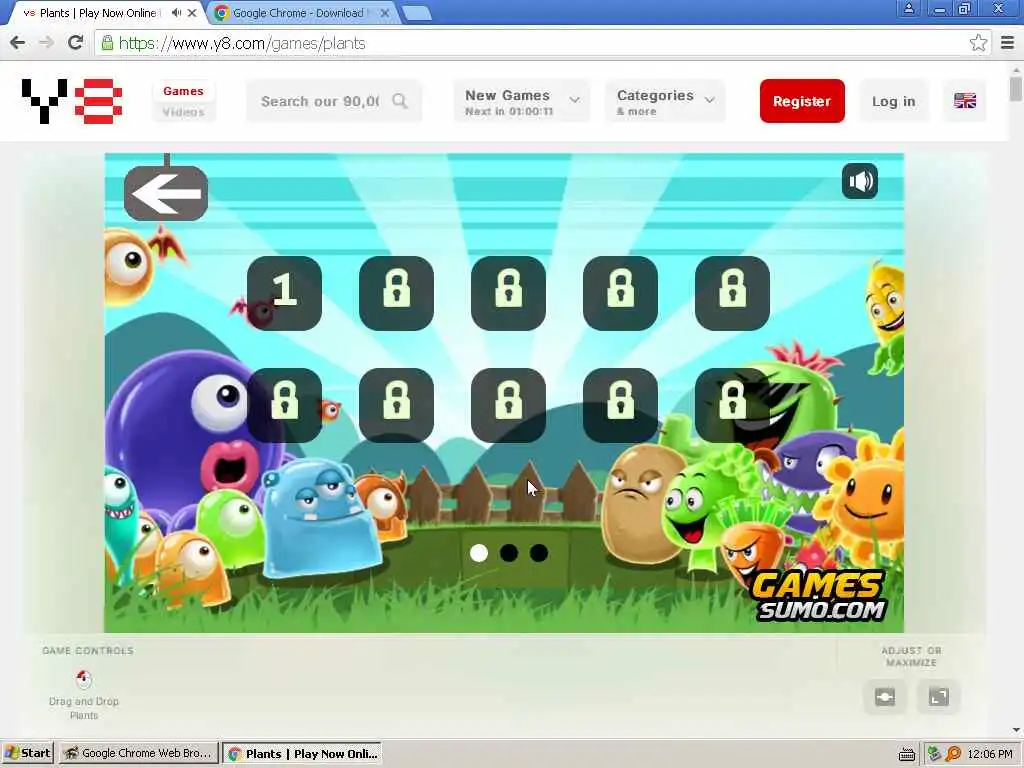Reload the page

[76, 43]
